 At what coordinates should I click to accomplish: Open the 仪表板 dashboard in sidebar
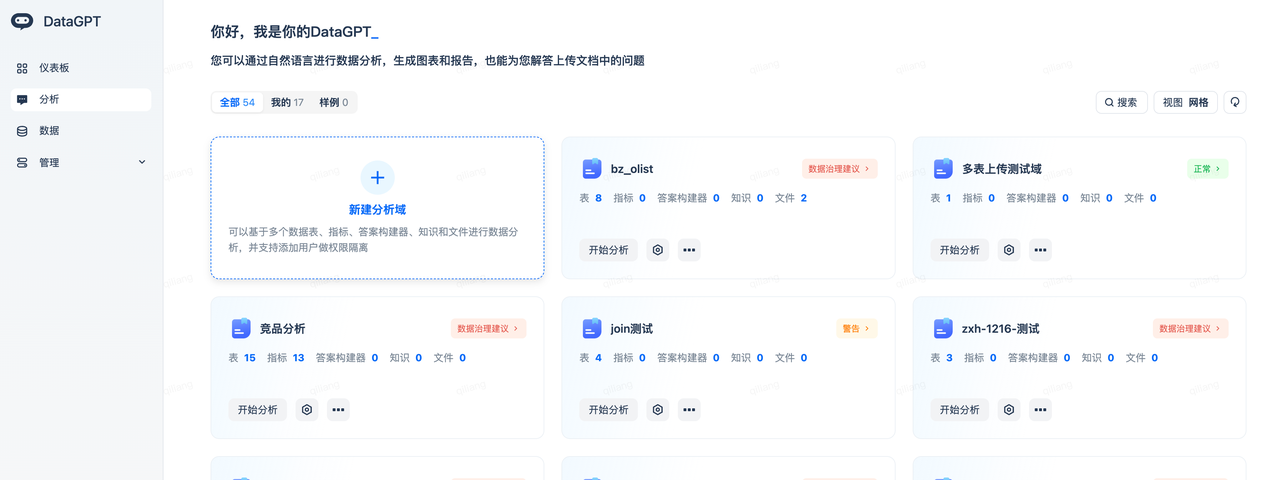[54, 68]
